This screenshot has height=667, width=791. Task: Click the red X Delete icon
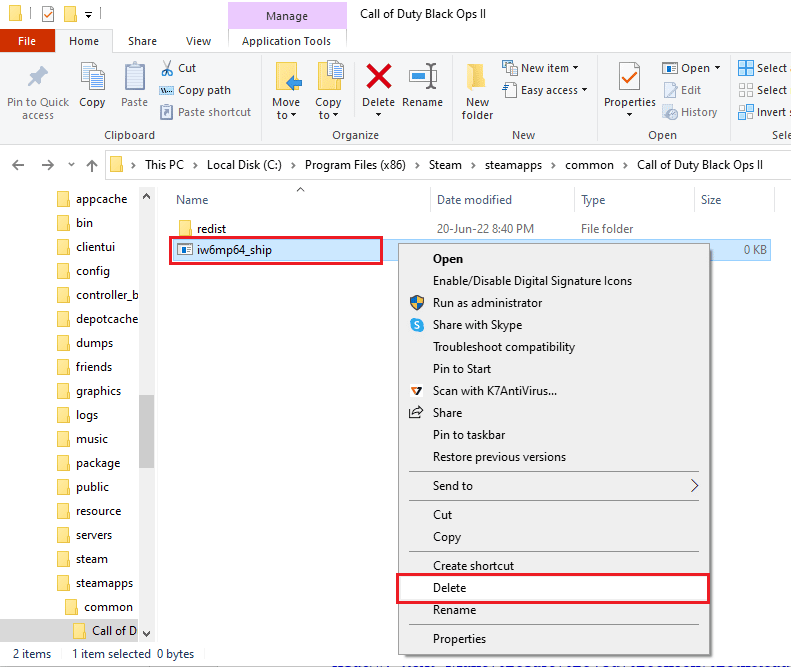point(378,76)
